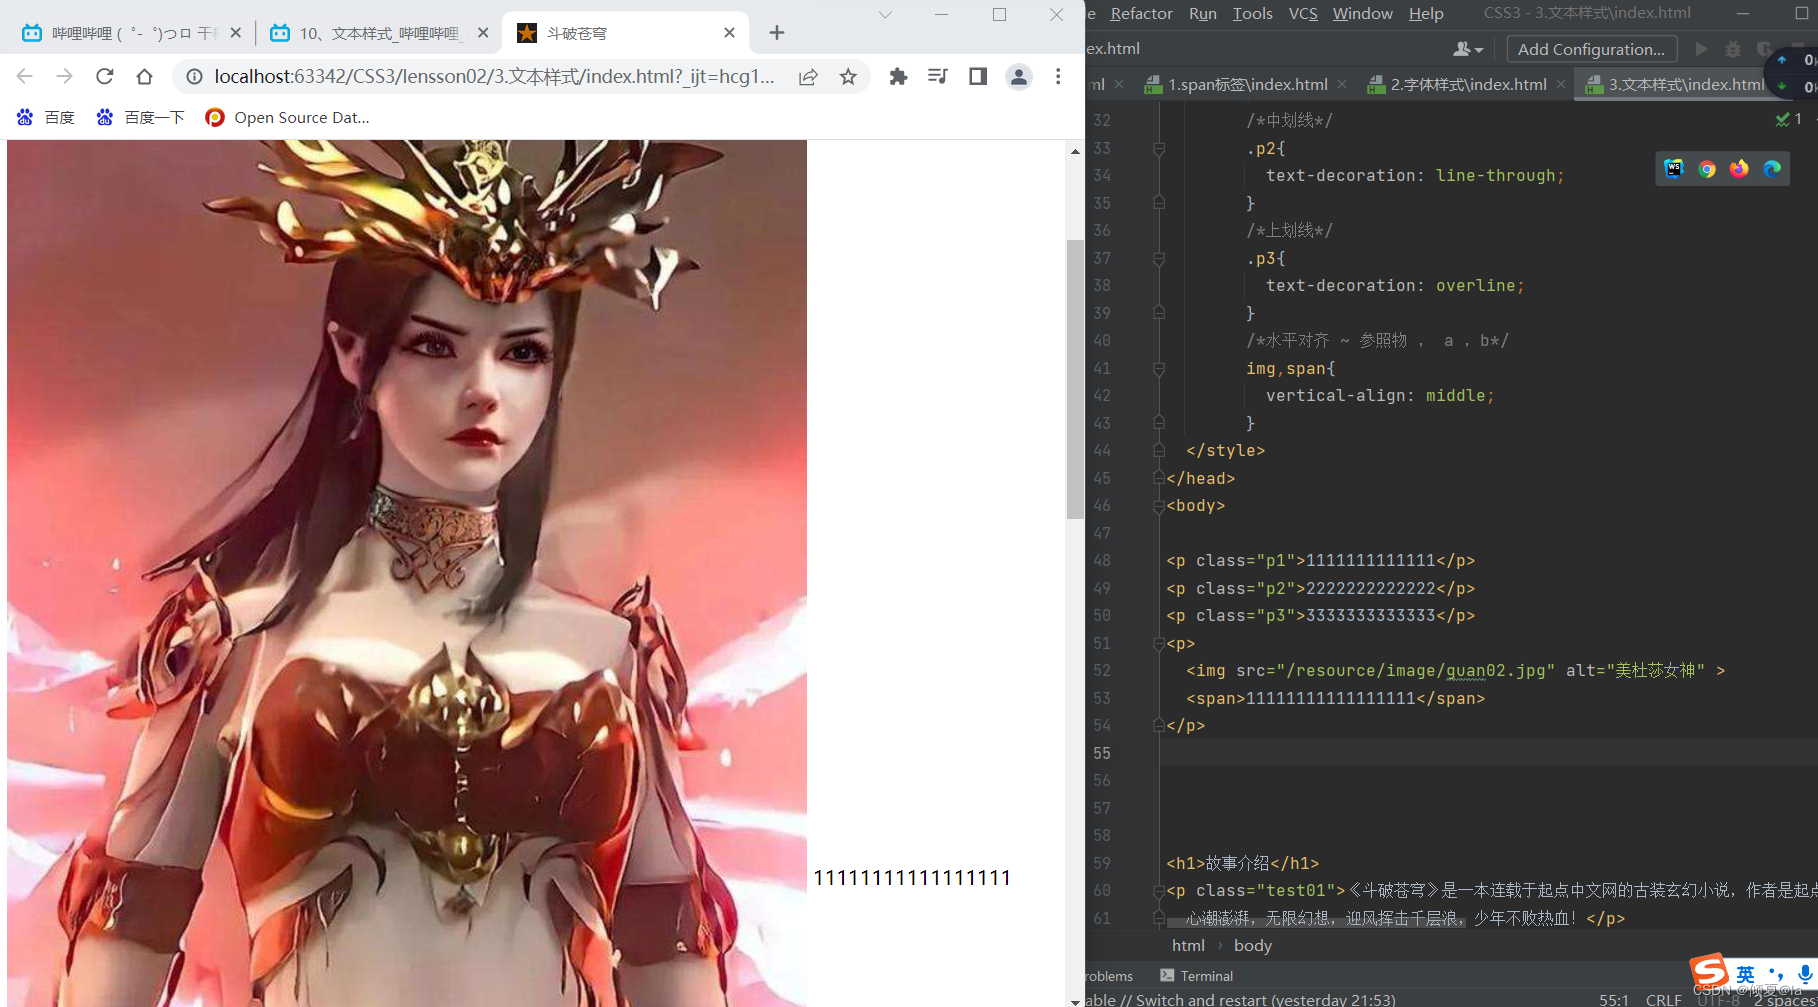Close the 斗破苍穹 tab
This screenshot has height=1007, width=1818.
(729, 33)
